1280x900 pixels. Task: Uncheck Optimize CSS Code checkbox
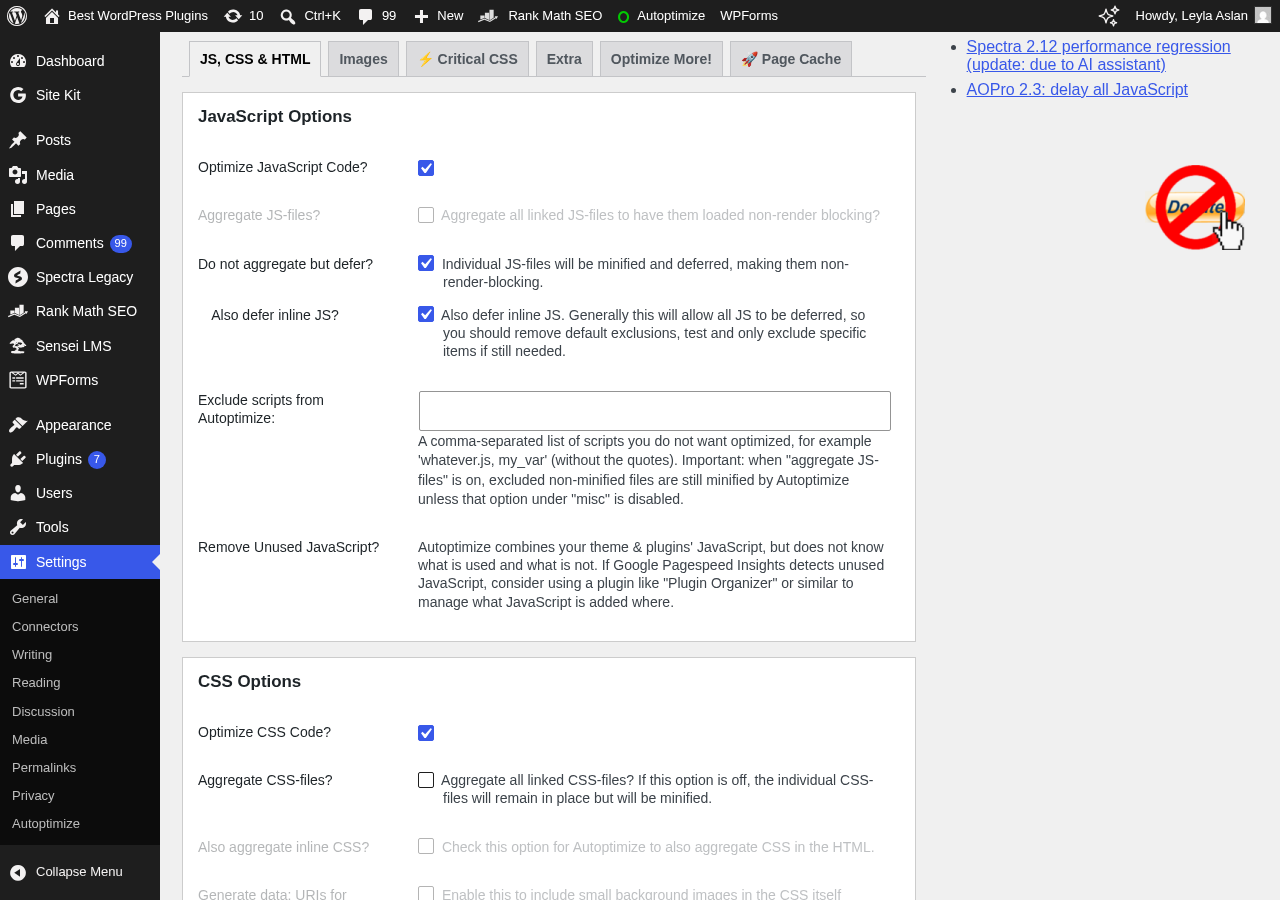[426, 733]
